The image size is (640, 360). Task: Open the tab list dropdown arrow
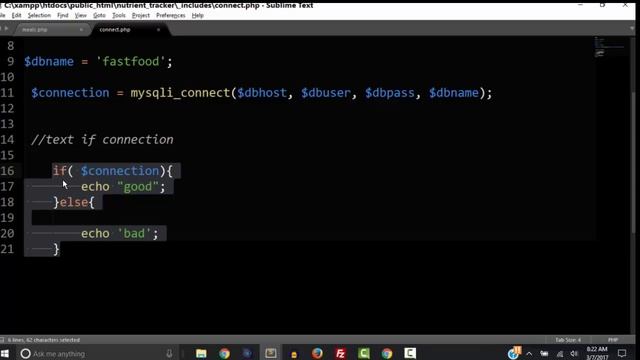pyautogui.click(x=632, y=29)
